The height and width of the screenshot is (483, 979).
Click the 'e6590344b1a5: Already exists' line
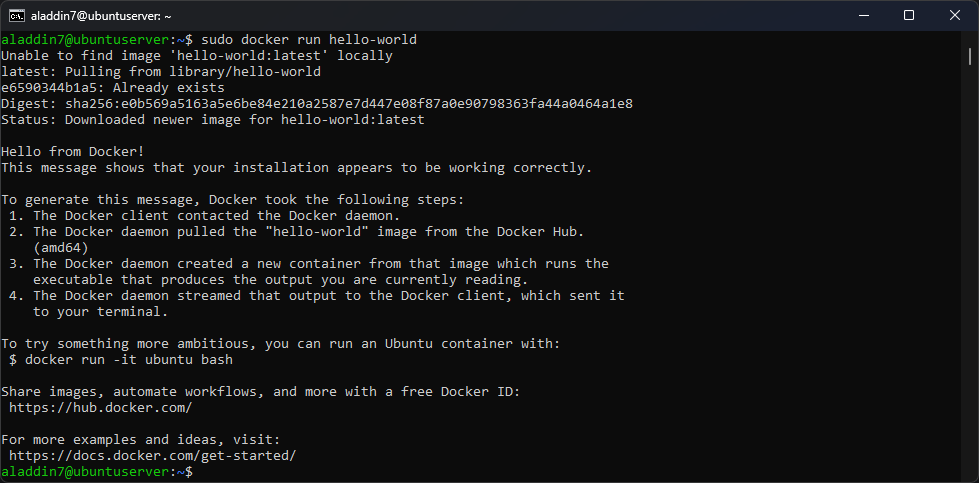pyautogui.click(x=113, y=88)
